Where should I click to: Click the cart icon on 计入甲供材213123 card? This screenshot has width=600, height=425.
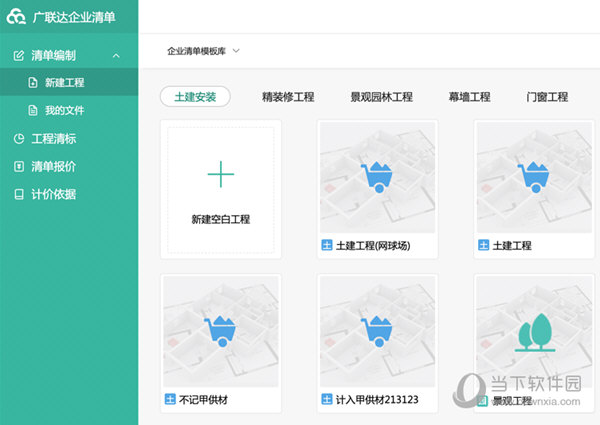tap(377, 331)
